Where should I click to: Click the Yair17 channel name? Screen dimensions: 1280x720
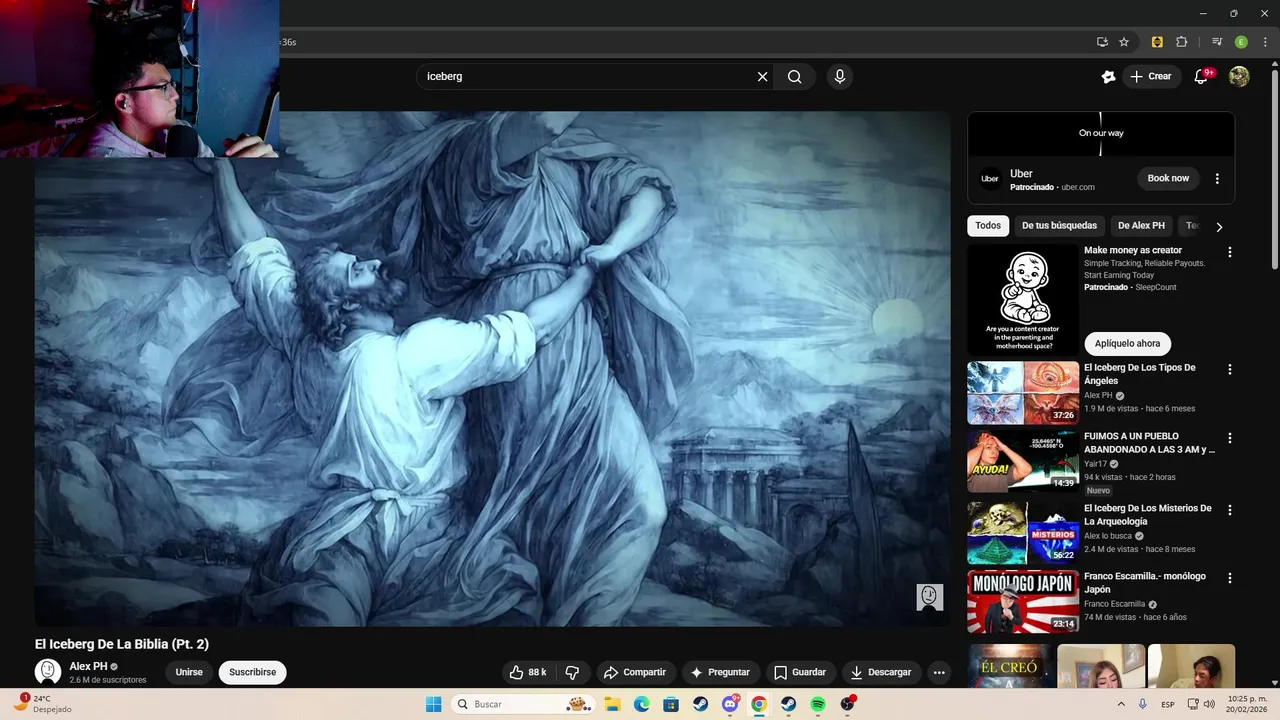[x=1096, y=464]
